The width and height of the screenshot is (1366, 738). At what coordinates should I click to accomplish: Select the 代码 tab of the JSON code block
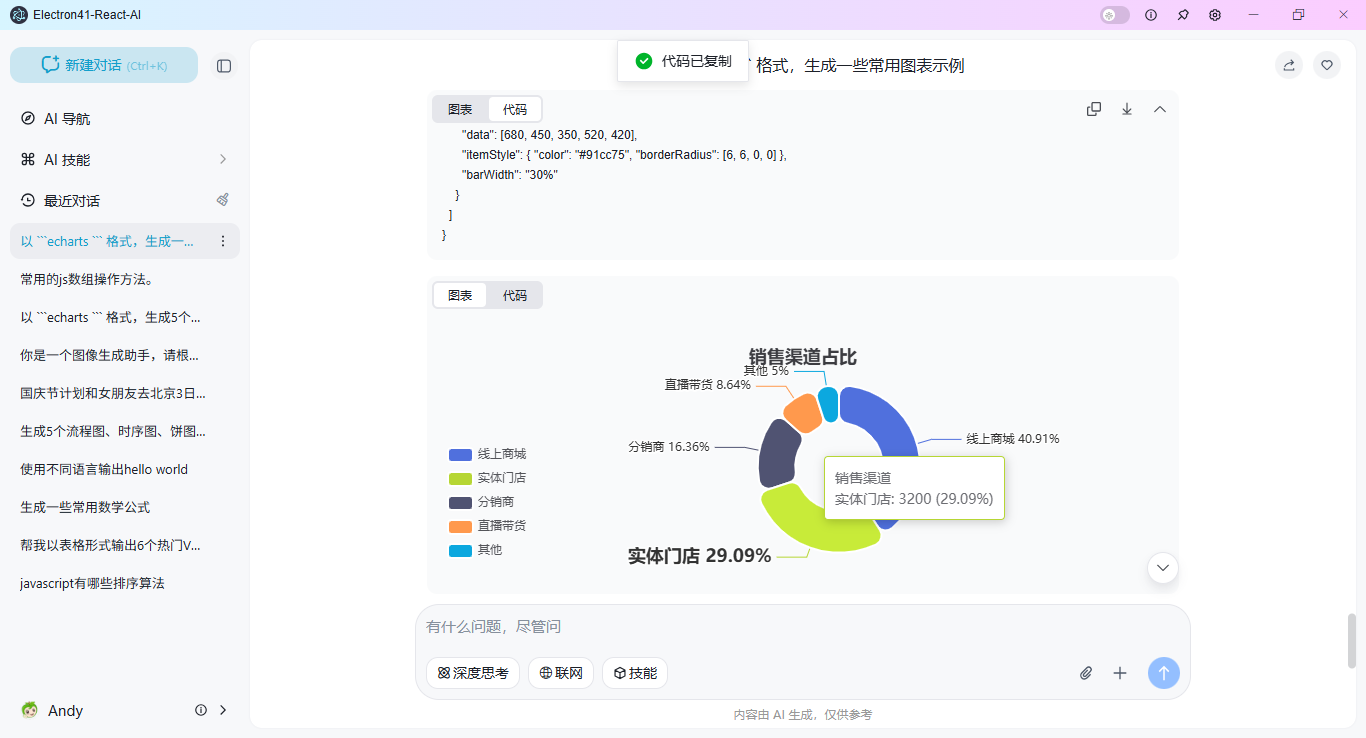[515, 109]
